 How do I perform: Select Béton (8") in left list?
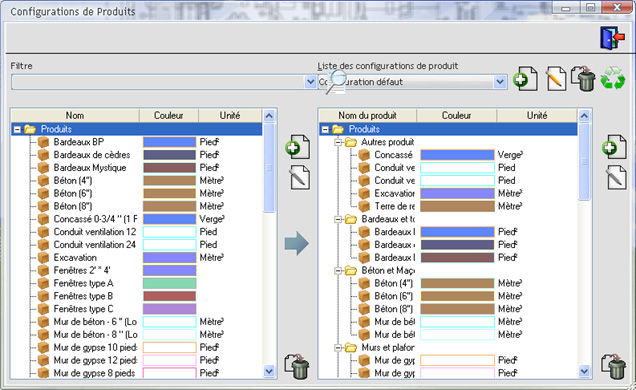73,206
